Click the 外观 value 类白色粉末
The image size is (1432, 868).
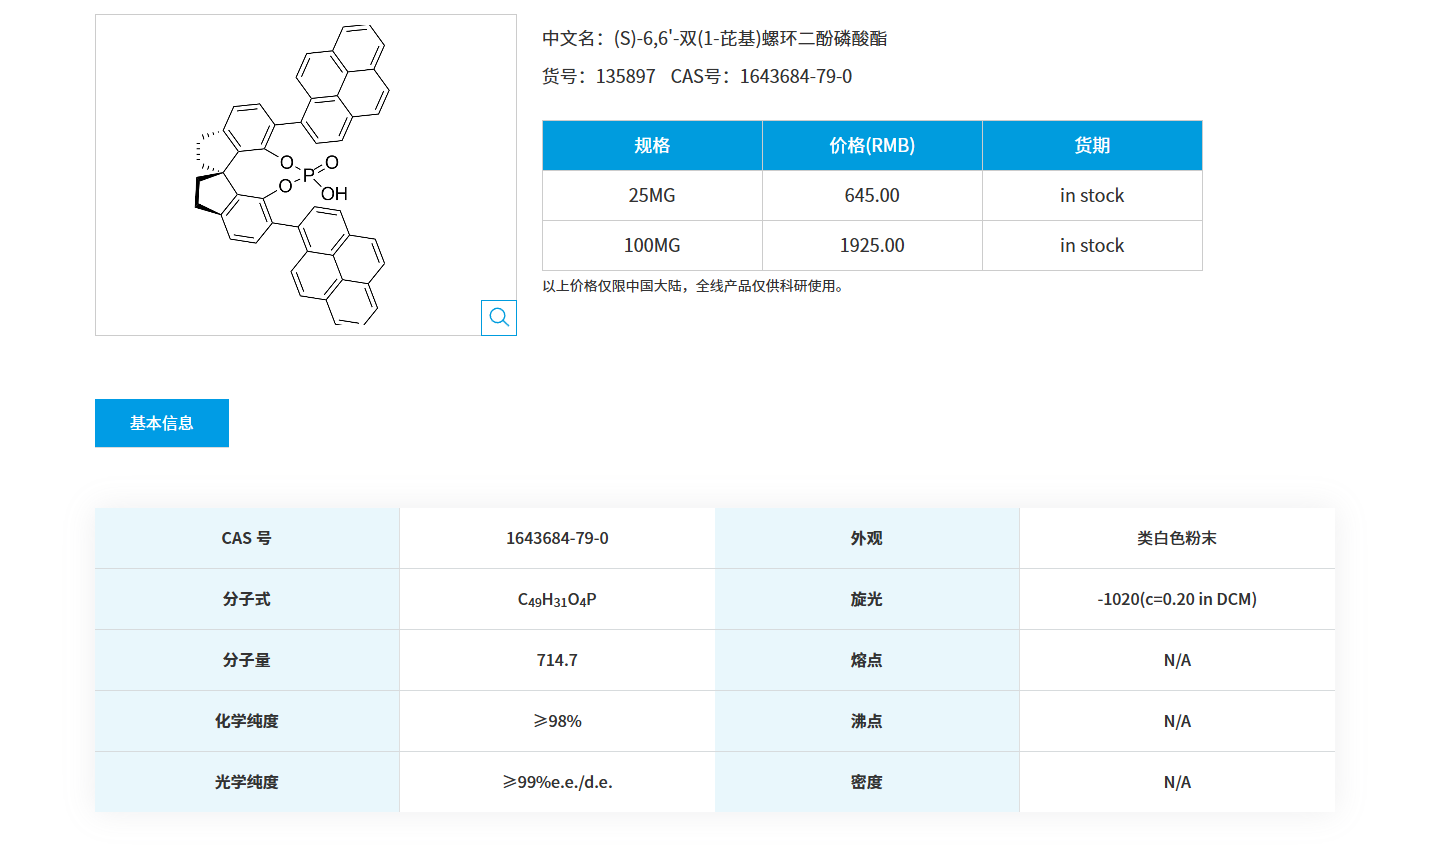(1176, 538)
